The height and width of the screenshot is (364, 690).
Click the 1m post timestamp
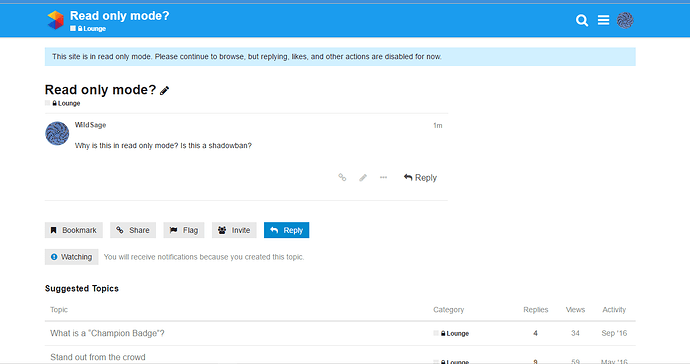437,125
